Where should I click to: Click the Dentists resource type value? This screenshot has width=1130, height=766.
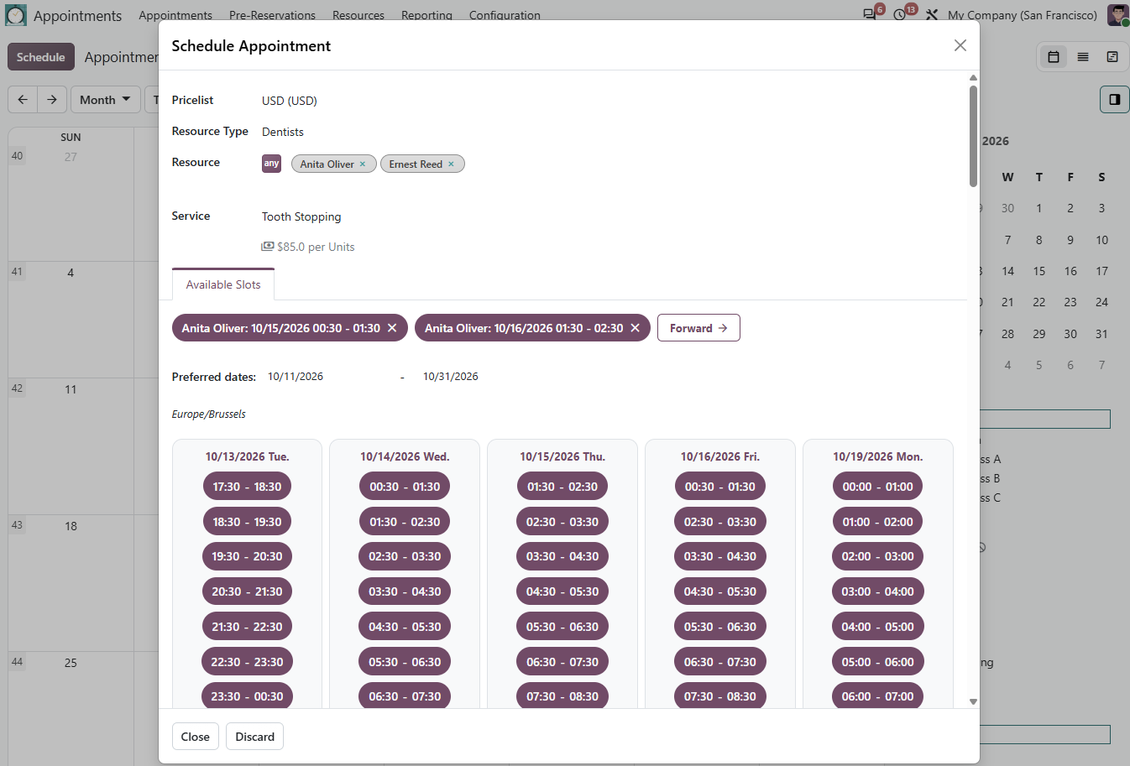tap(282, 132)
